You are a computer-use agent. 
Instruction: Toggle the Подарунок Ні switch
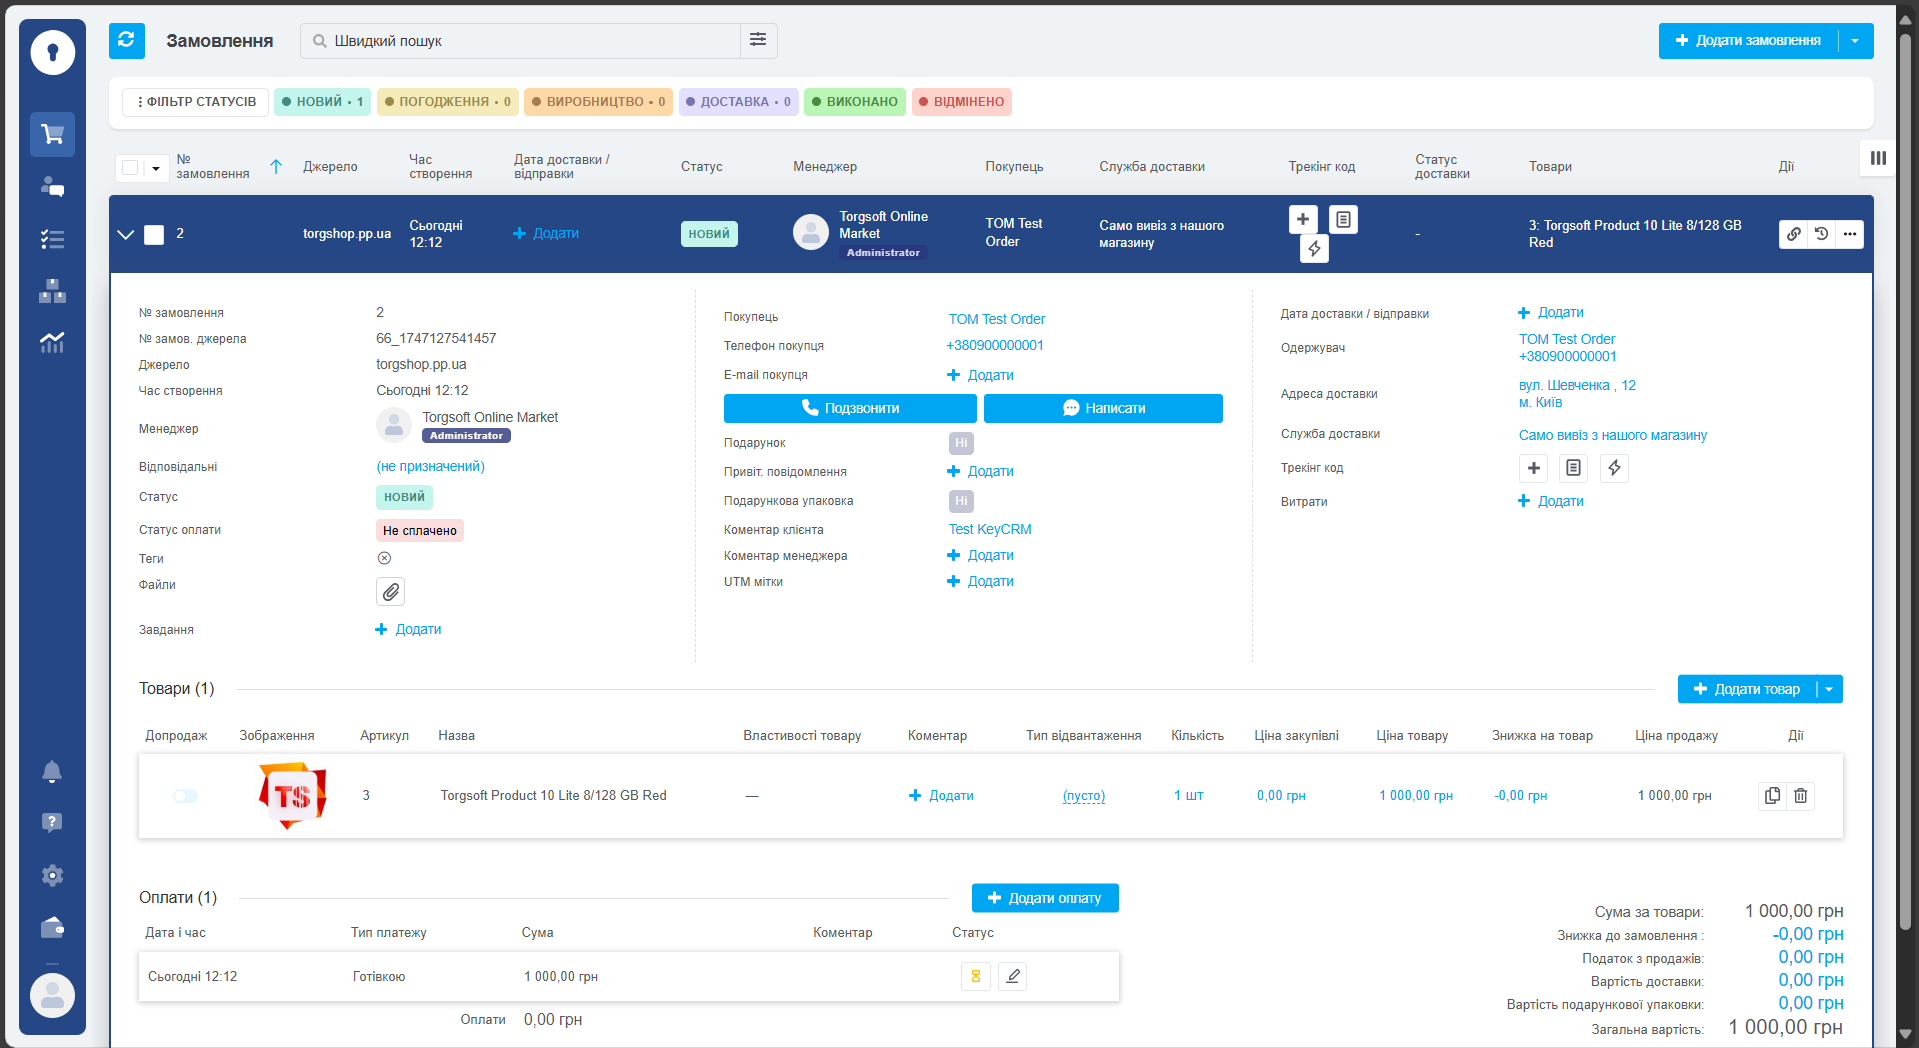(x=961, y=443)
